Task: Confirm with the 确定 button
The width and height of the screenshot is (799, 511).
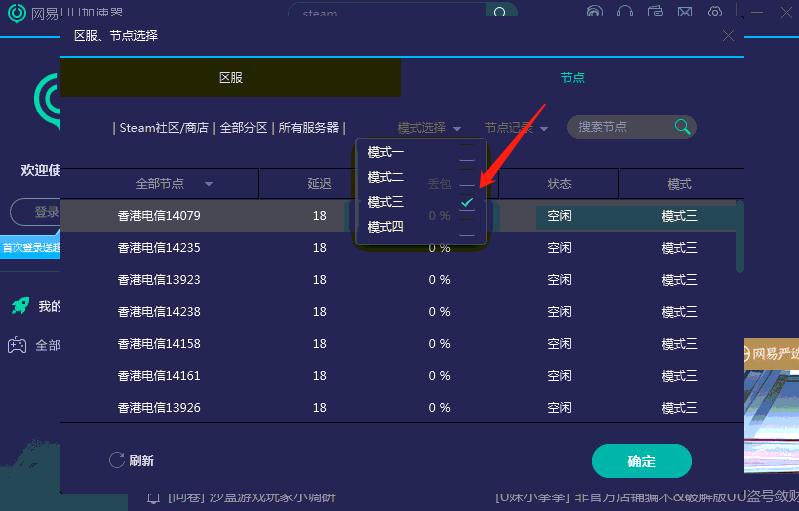Action: point(642,461)
